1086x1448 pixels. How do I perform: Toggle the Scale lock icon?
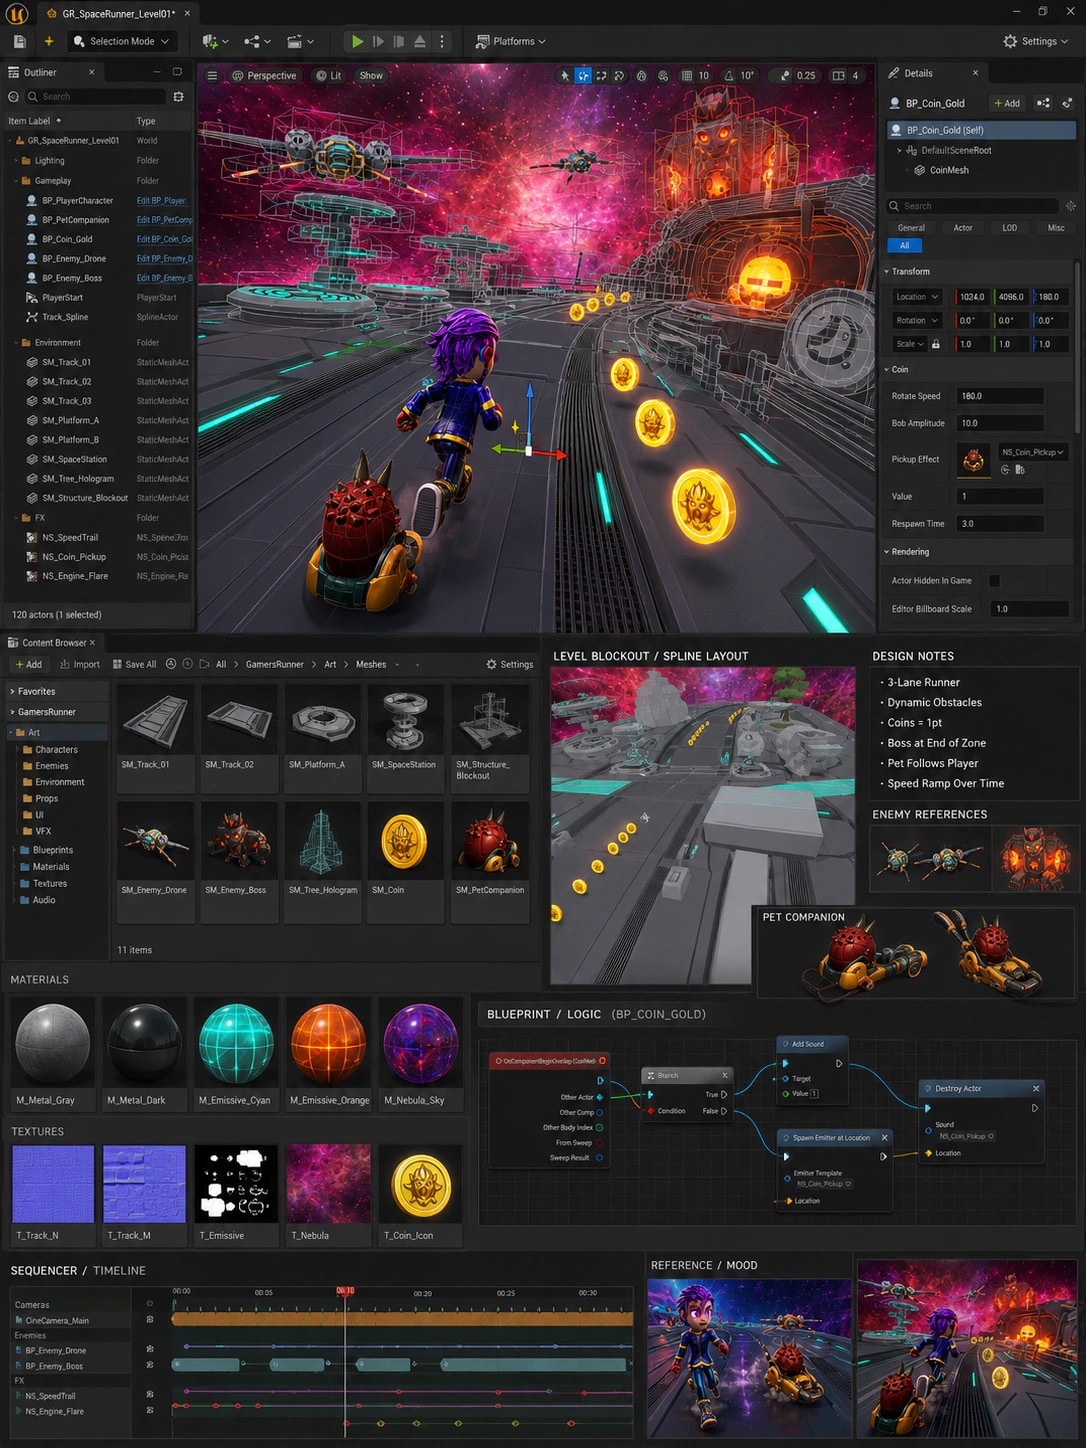pyautogui.click(x=936, y=344)
